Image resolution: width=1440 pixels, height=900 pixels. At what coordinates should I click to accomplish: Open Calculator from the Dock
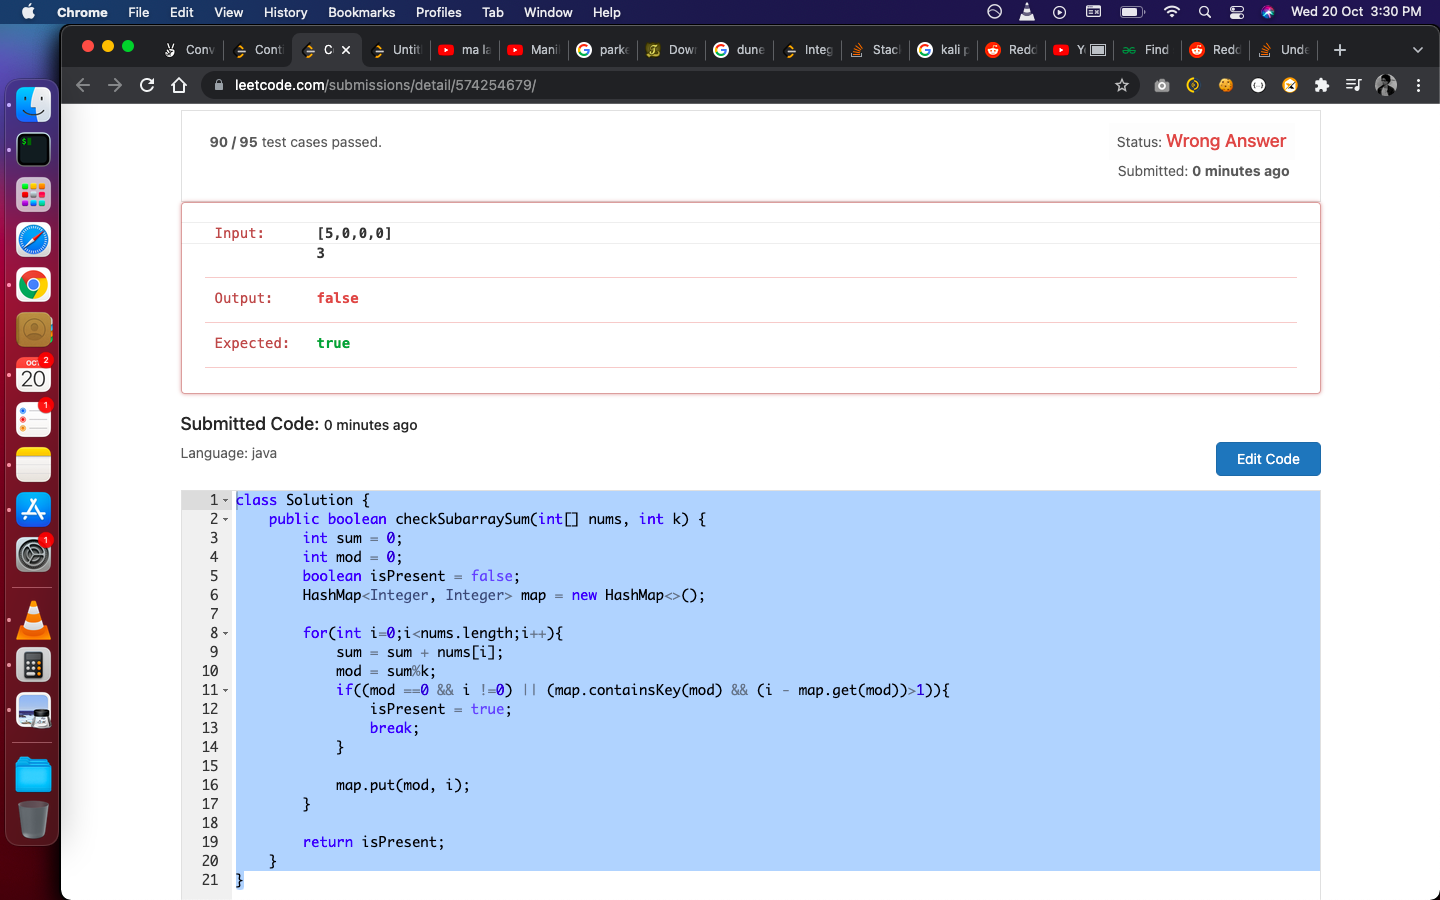(33, 665)
